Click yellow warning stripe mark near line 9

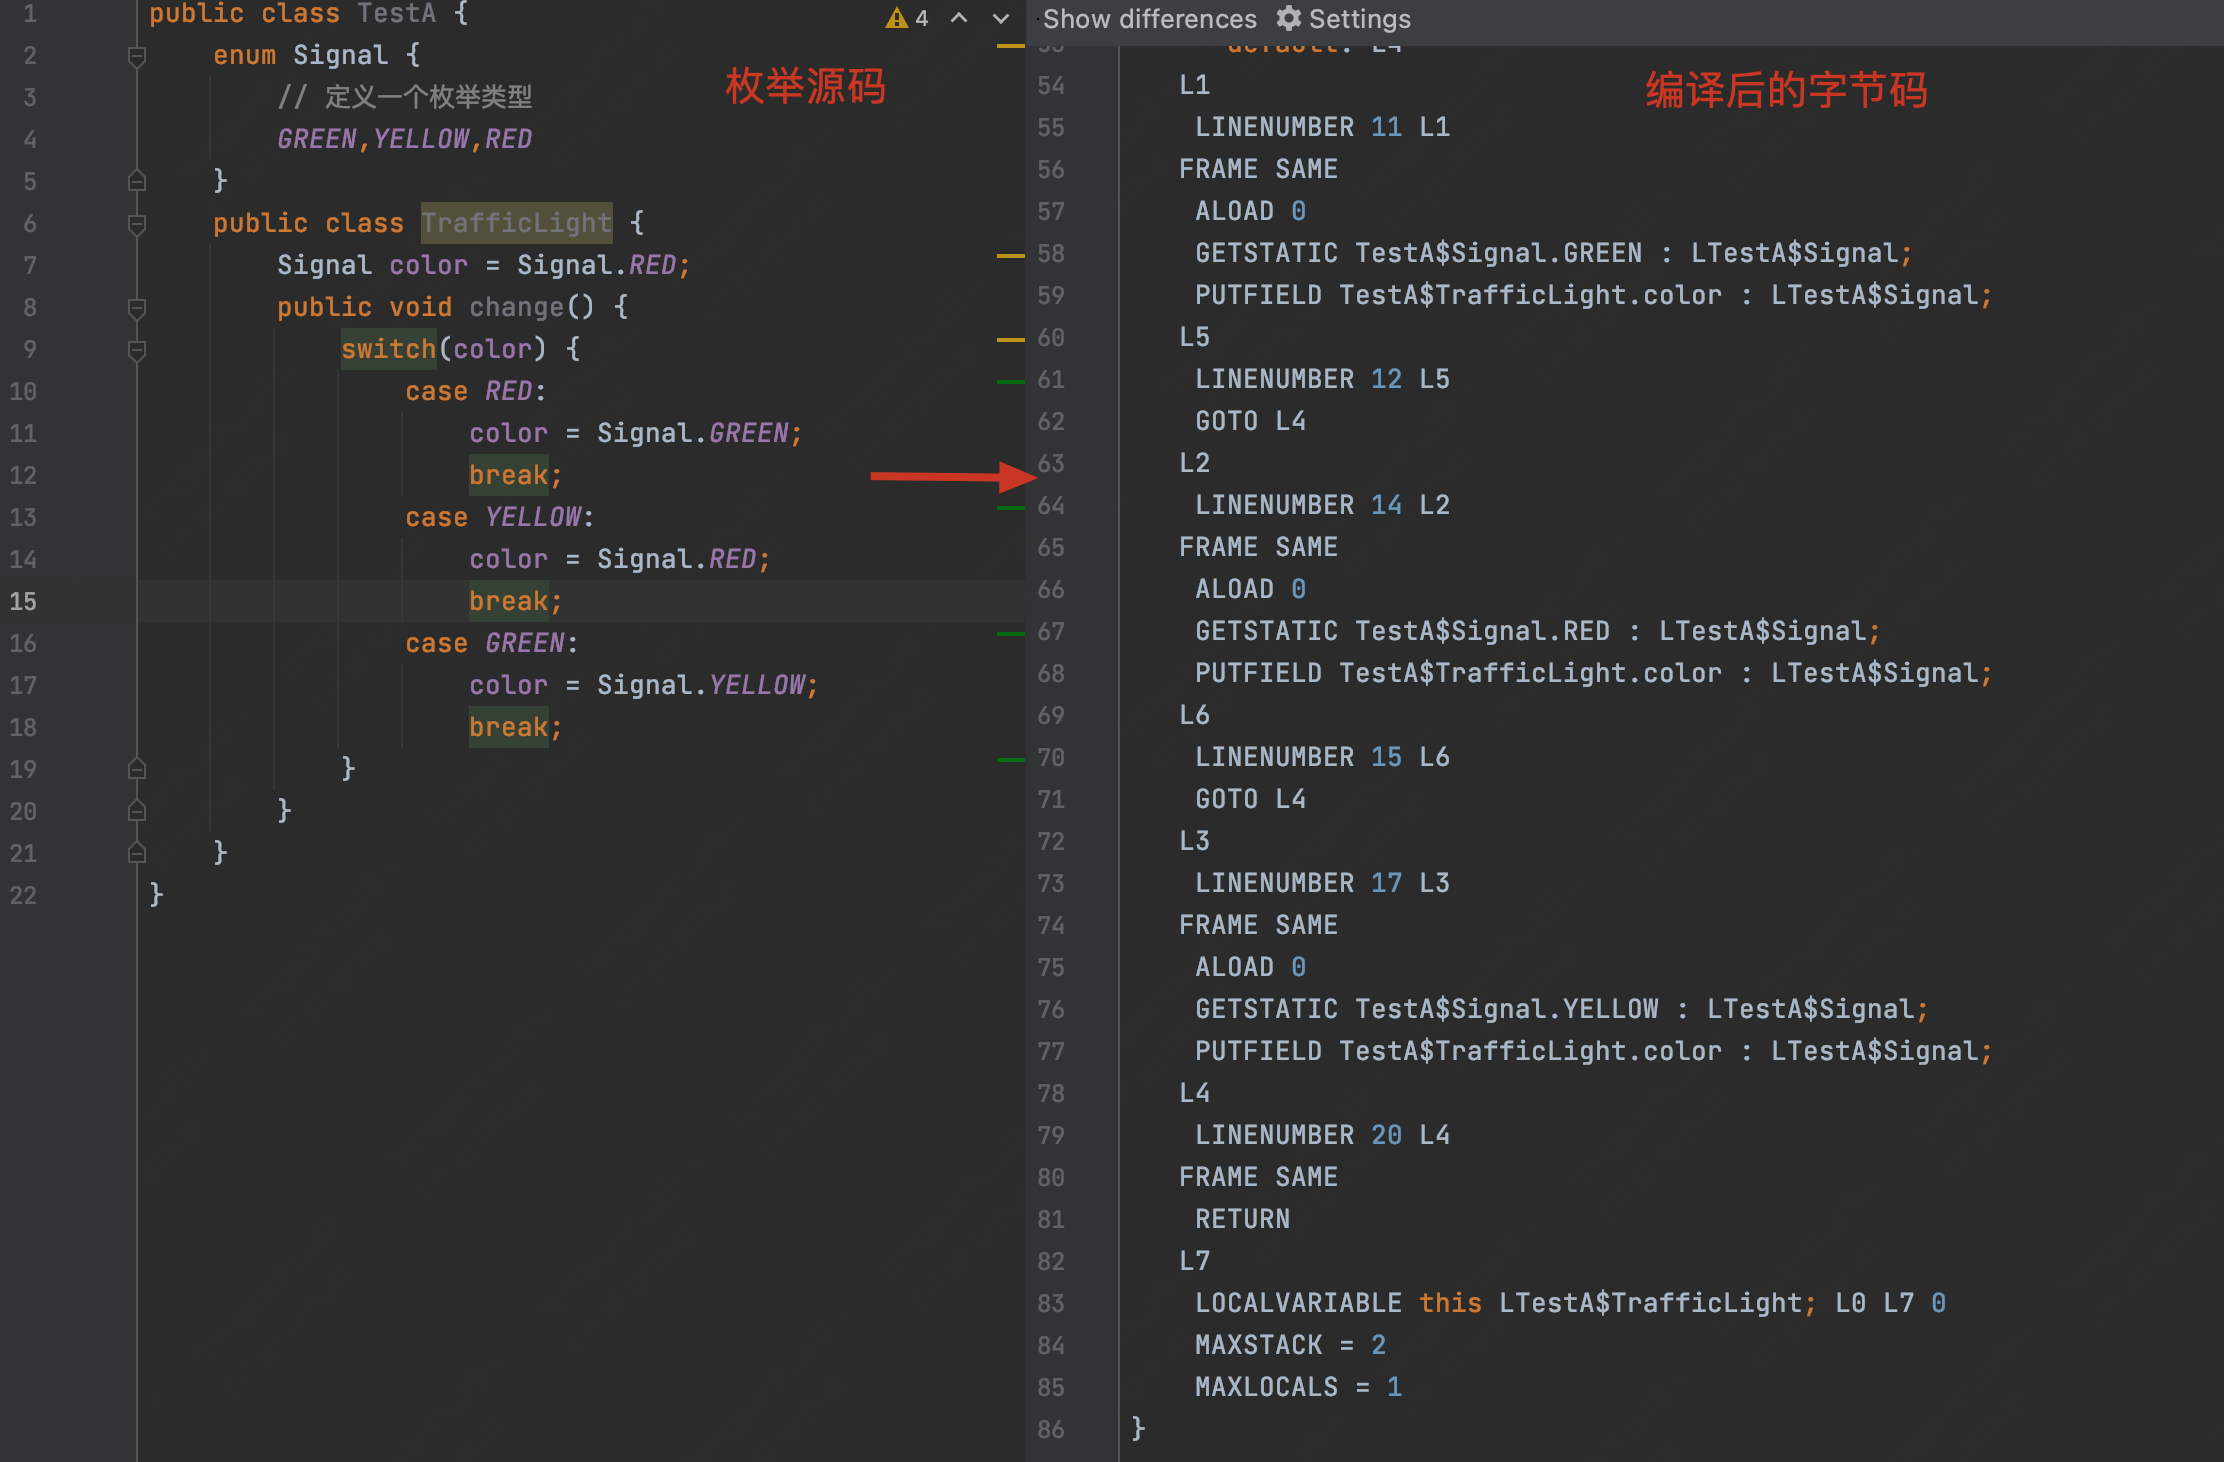click(1010, 340)
